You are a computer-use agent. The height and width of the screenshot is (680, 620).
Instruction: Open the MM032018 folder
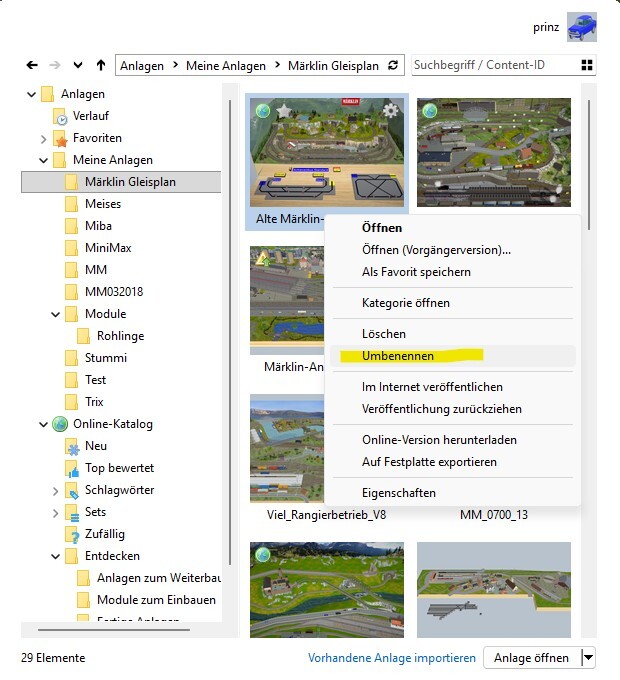click(x=114, y=292)
